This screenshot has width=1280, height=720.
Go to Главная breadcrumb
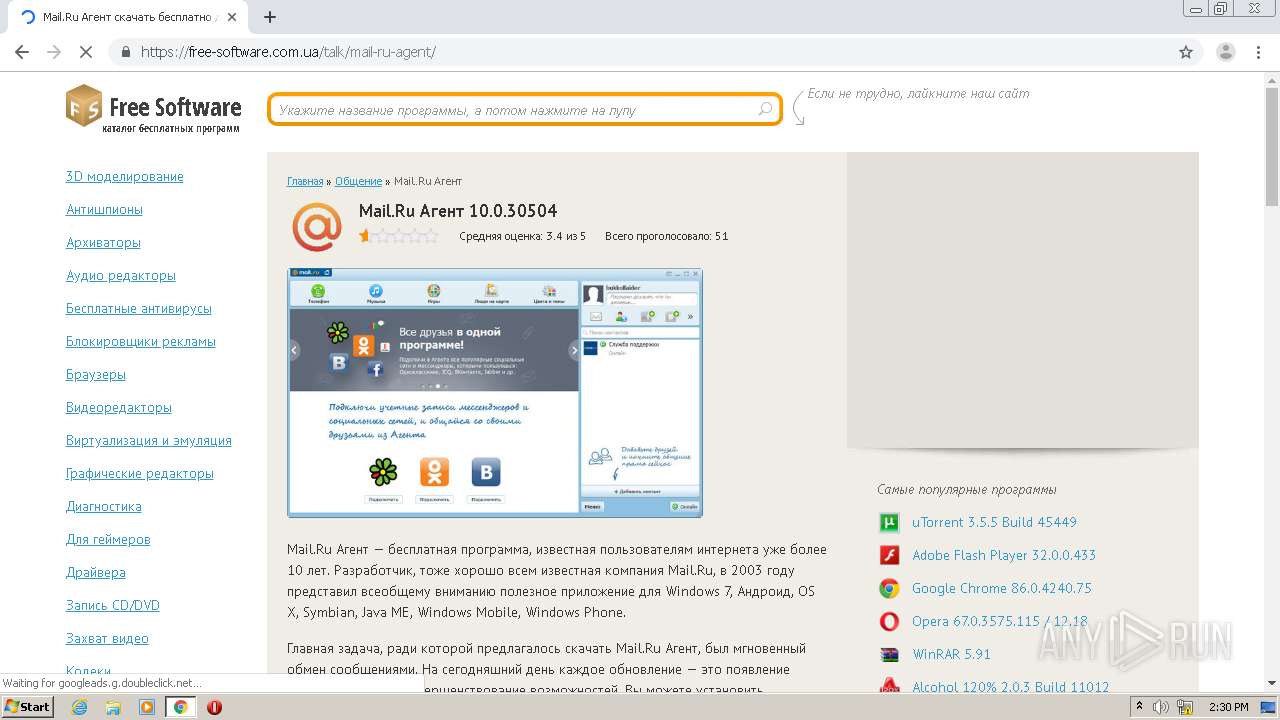click(305, 181)
